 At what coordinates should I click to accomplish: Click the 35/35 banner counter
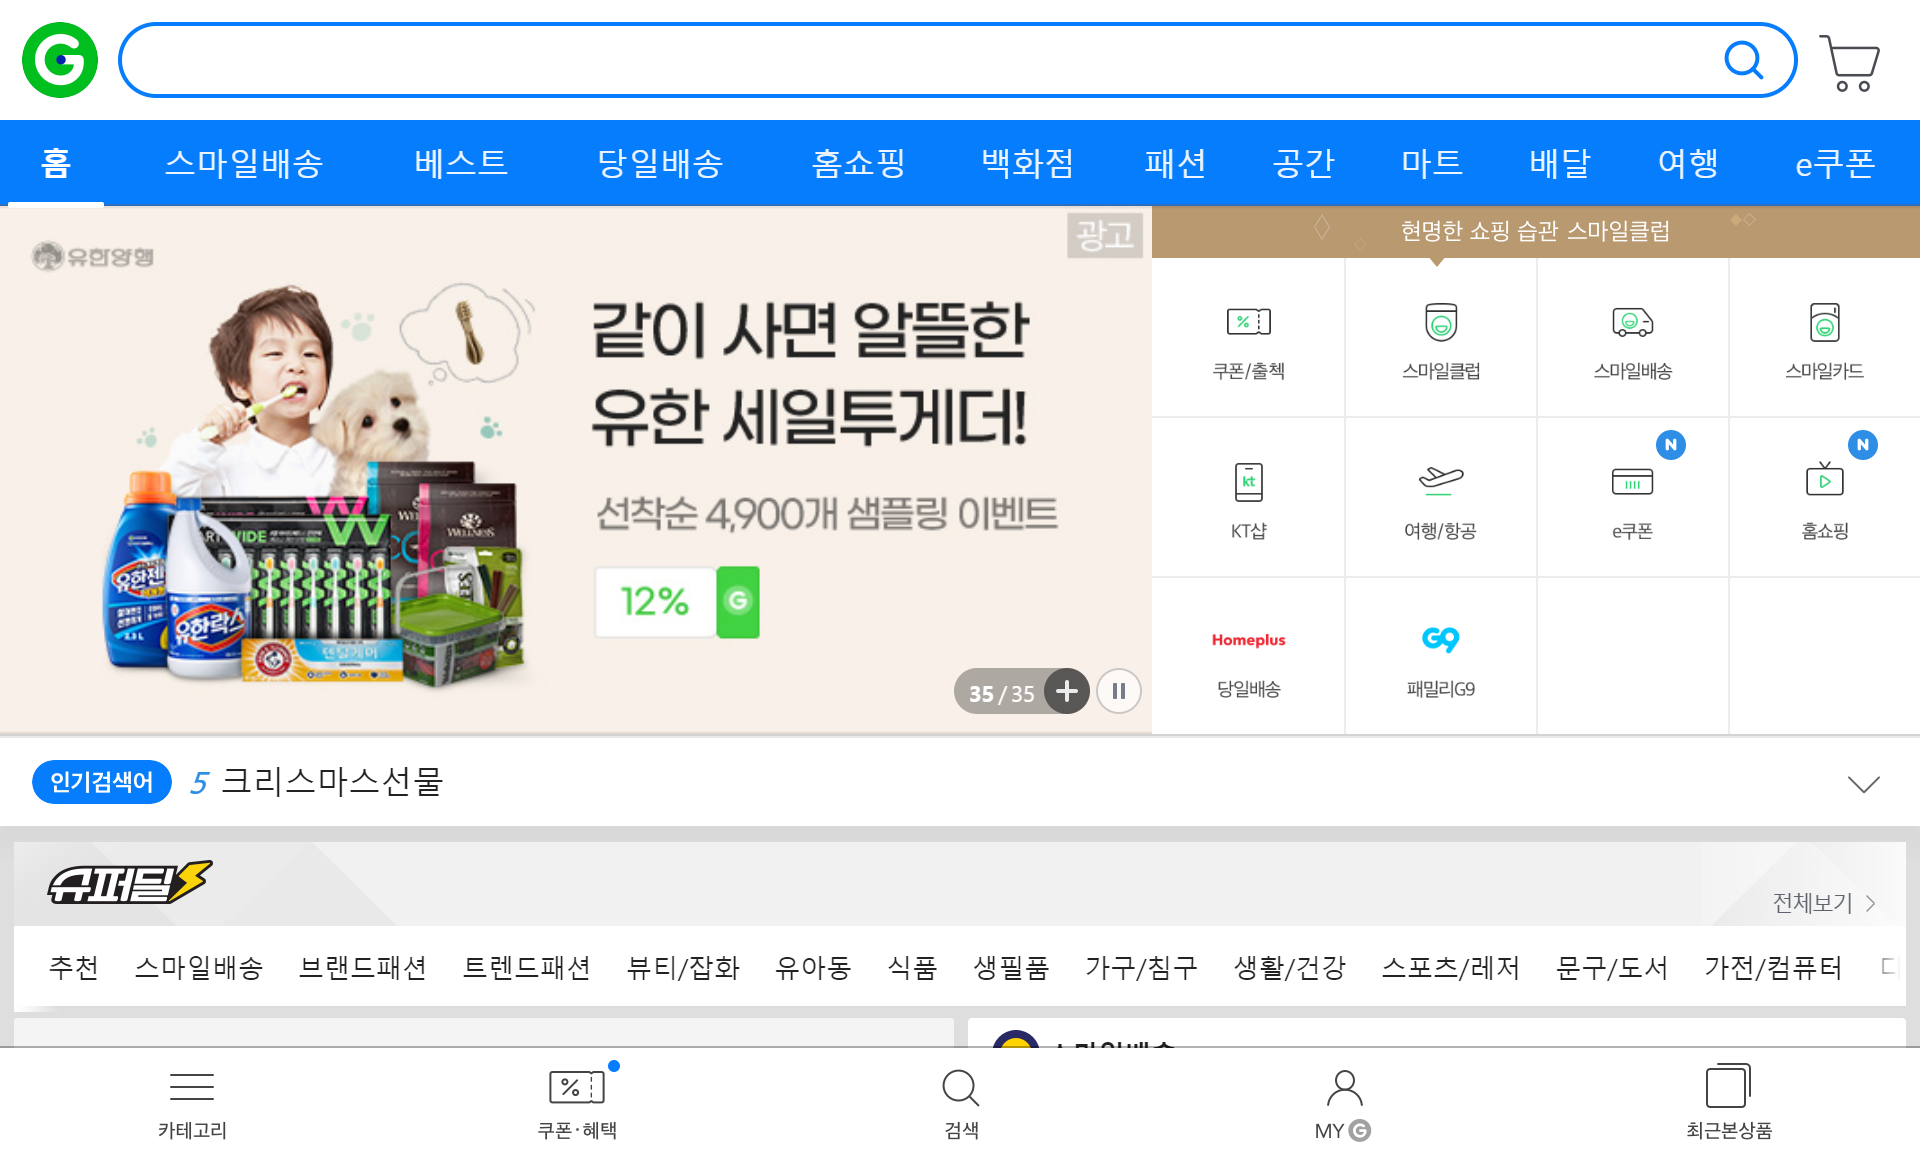[1001, 693]
